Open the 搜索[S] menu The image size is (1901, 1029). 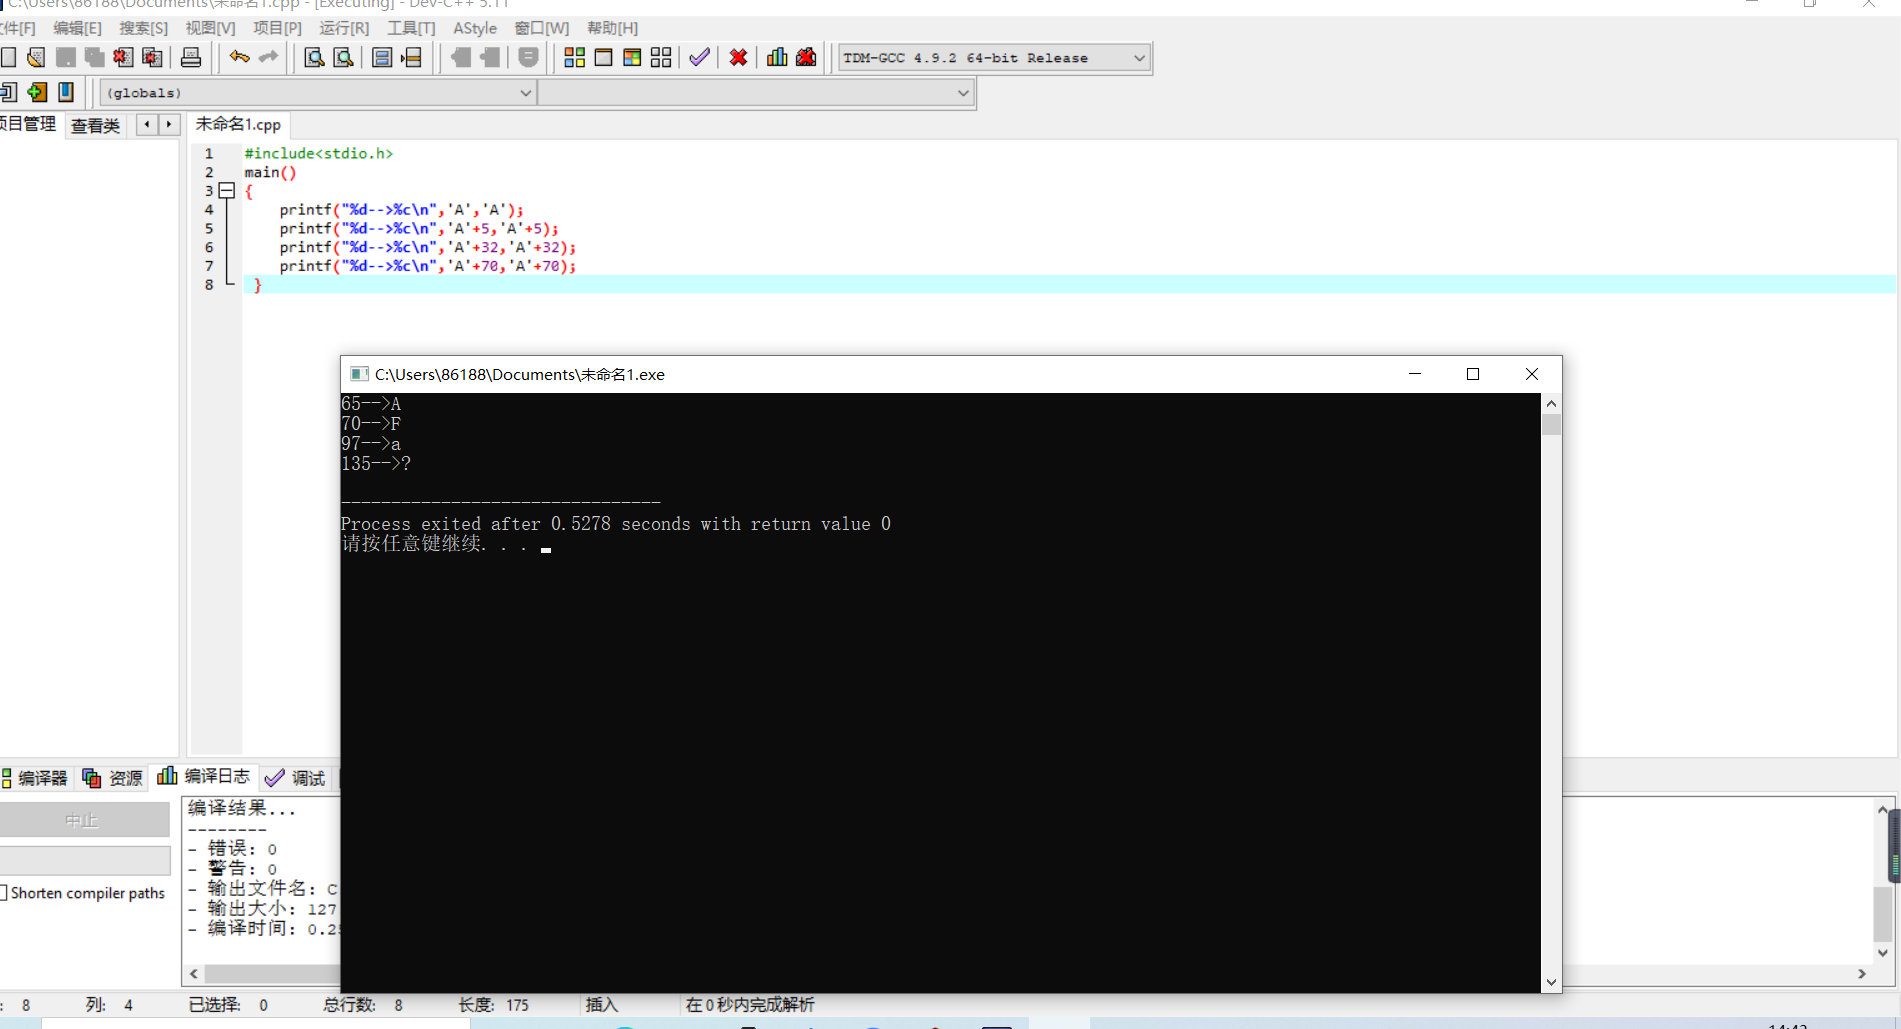click(143, 28)
